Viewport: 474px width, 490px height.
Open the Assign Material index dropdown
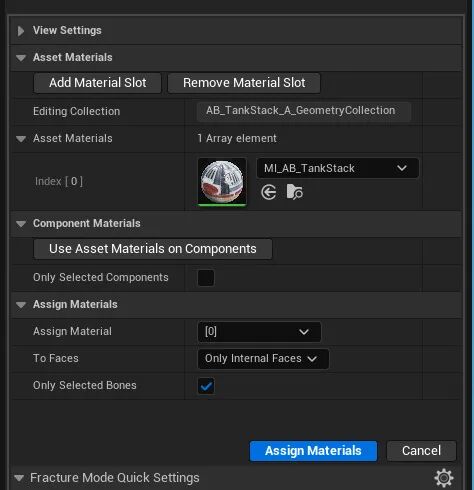click(x=259, y=332)
